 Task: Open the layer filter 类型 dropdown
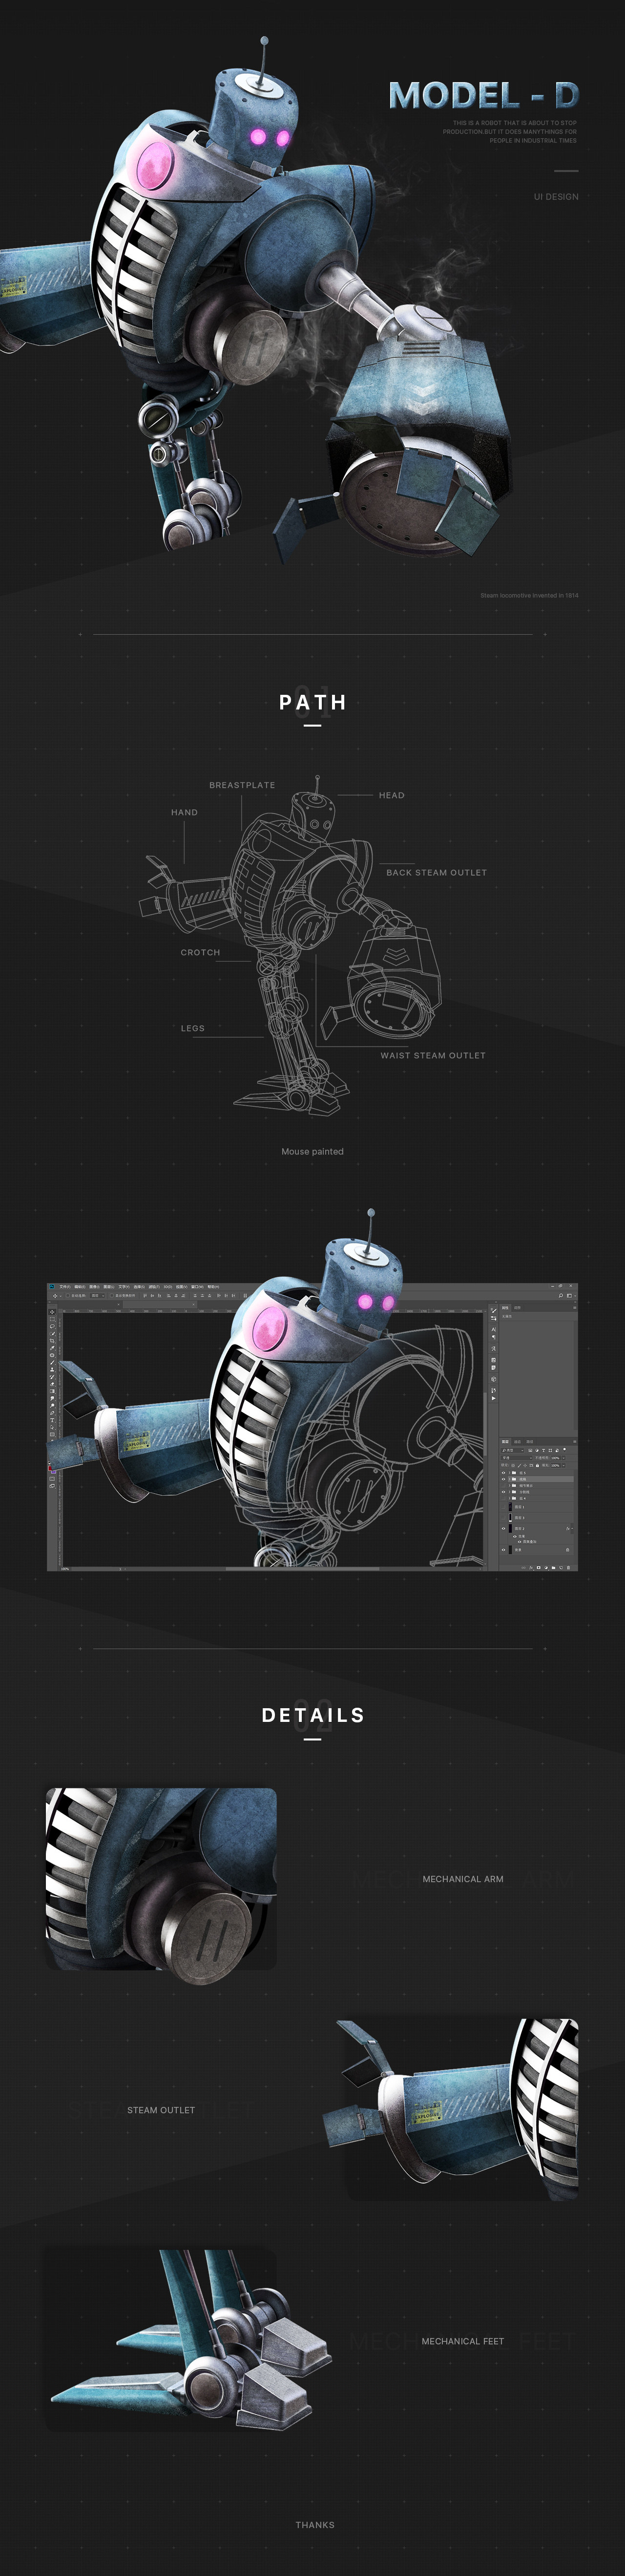click(x=513, y=1451)
